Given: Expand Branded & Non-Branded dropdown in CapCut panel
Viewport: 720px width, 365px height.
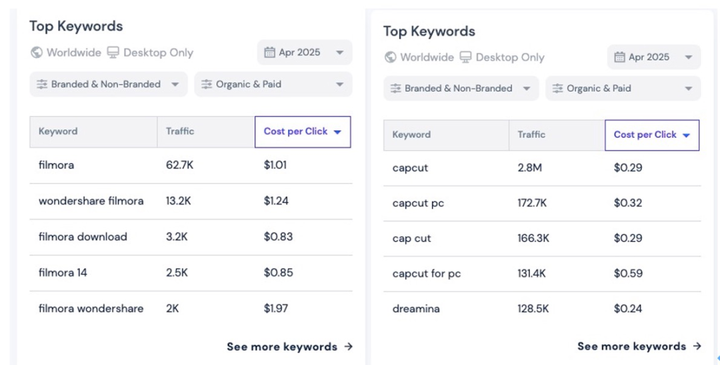Looking at the screenshot, I should pos(461,88).
